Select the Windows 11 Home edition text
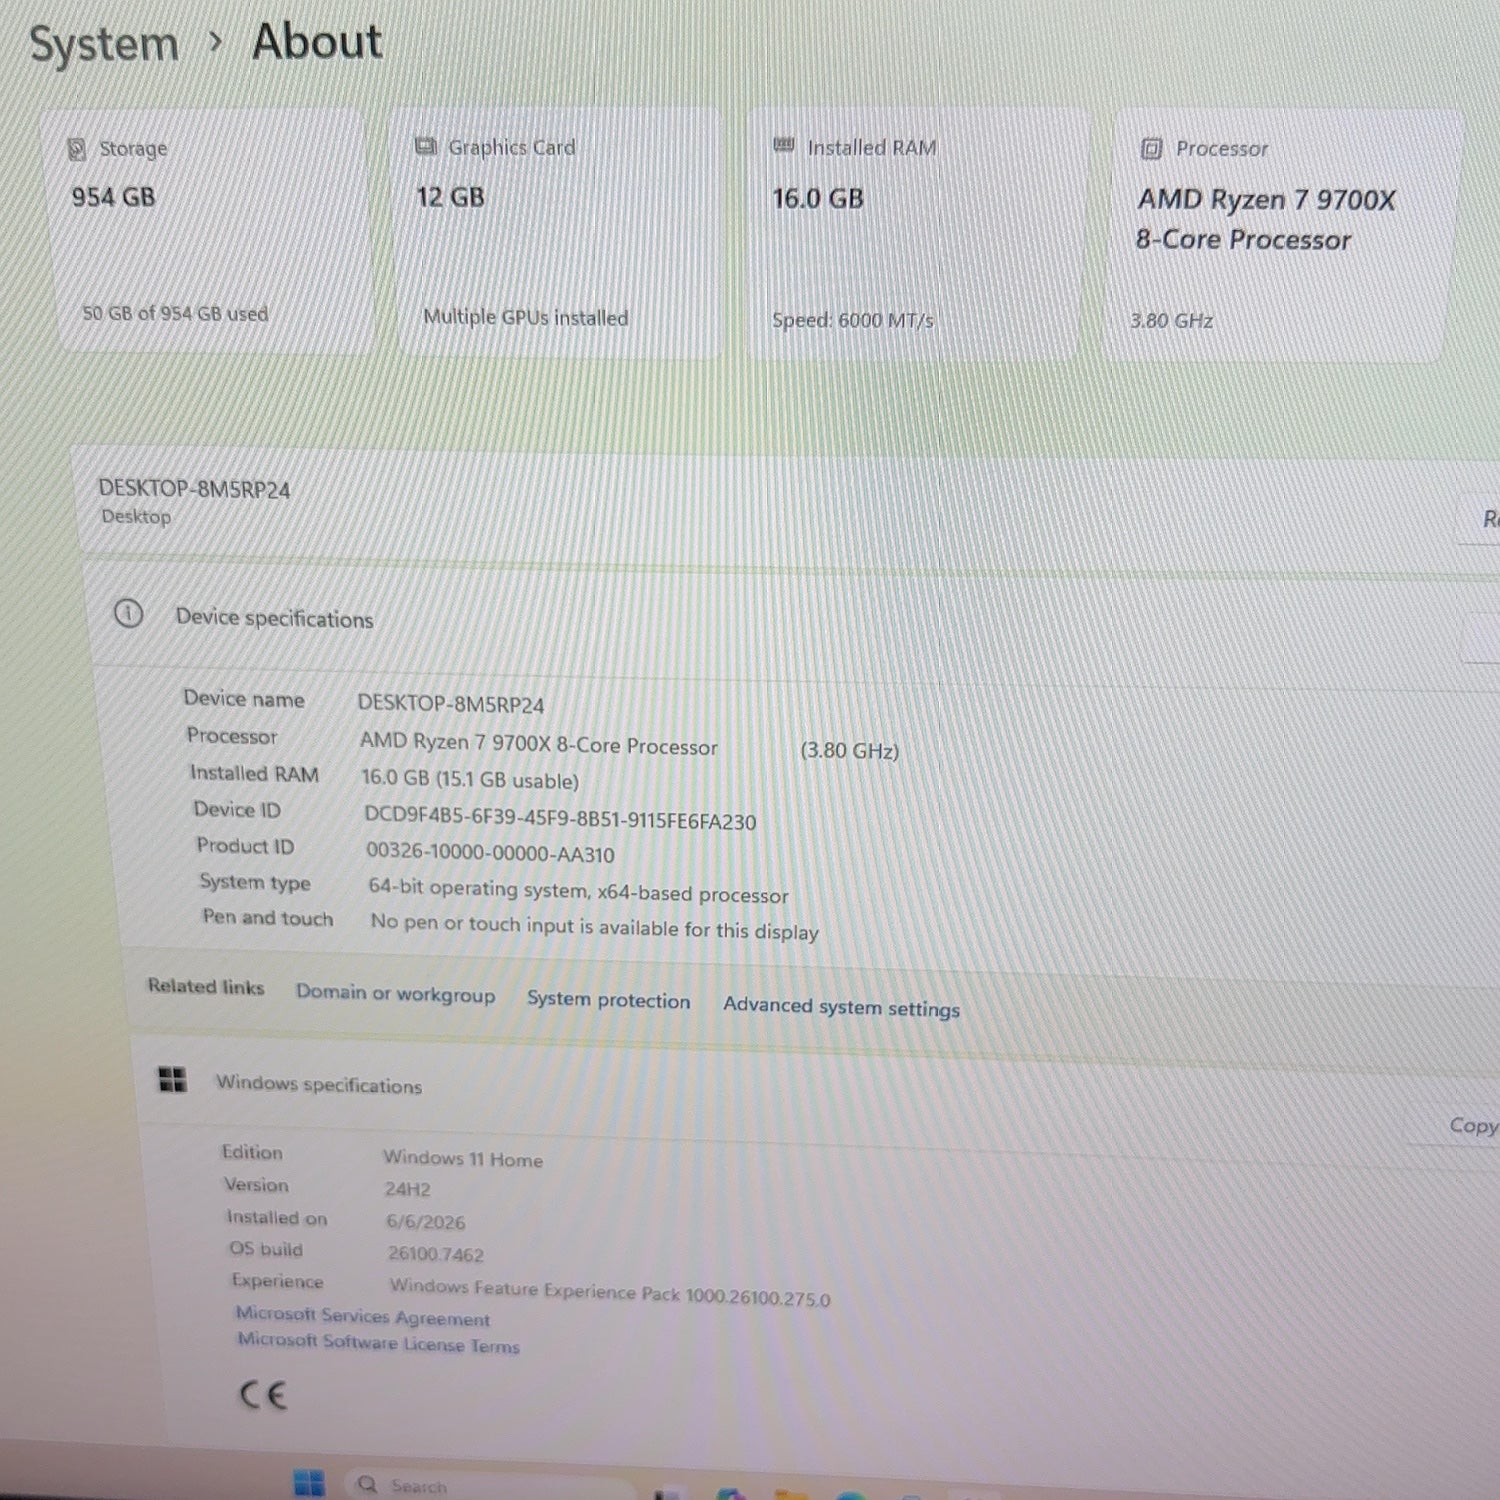Viewport: 1500px width, 1500px height. tap(463, 1158)
